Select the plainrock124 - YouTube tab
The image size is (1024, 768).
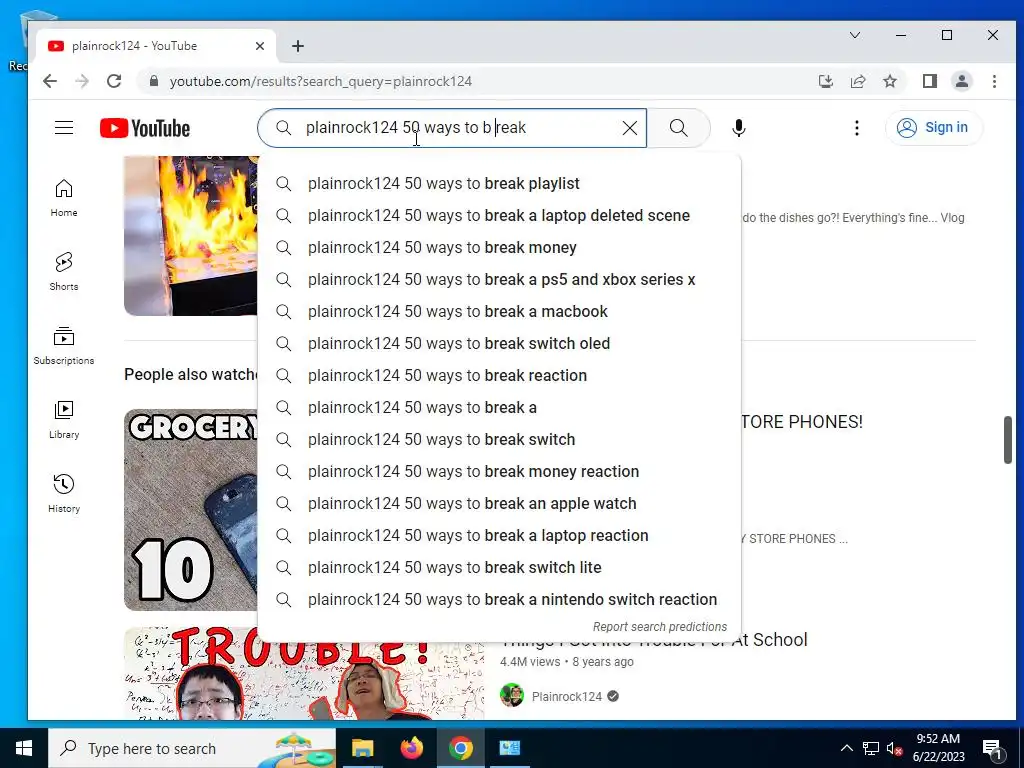[x=155, y=46]
